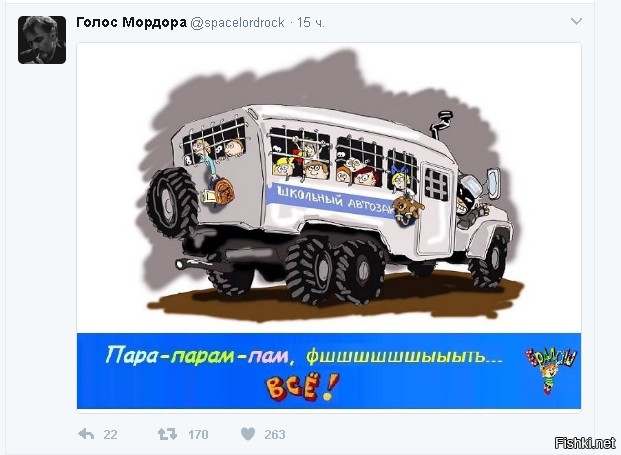This screenshot has width=621, height=455.
Task: Click the spare tire on bus rear
Action: 173,203
